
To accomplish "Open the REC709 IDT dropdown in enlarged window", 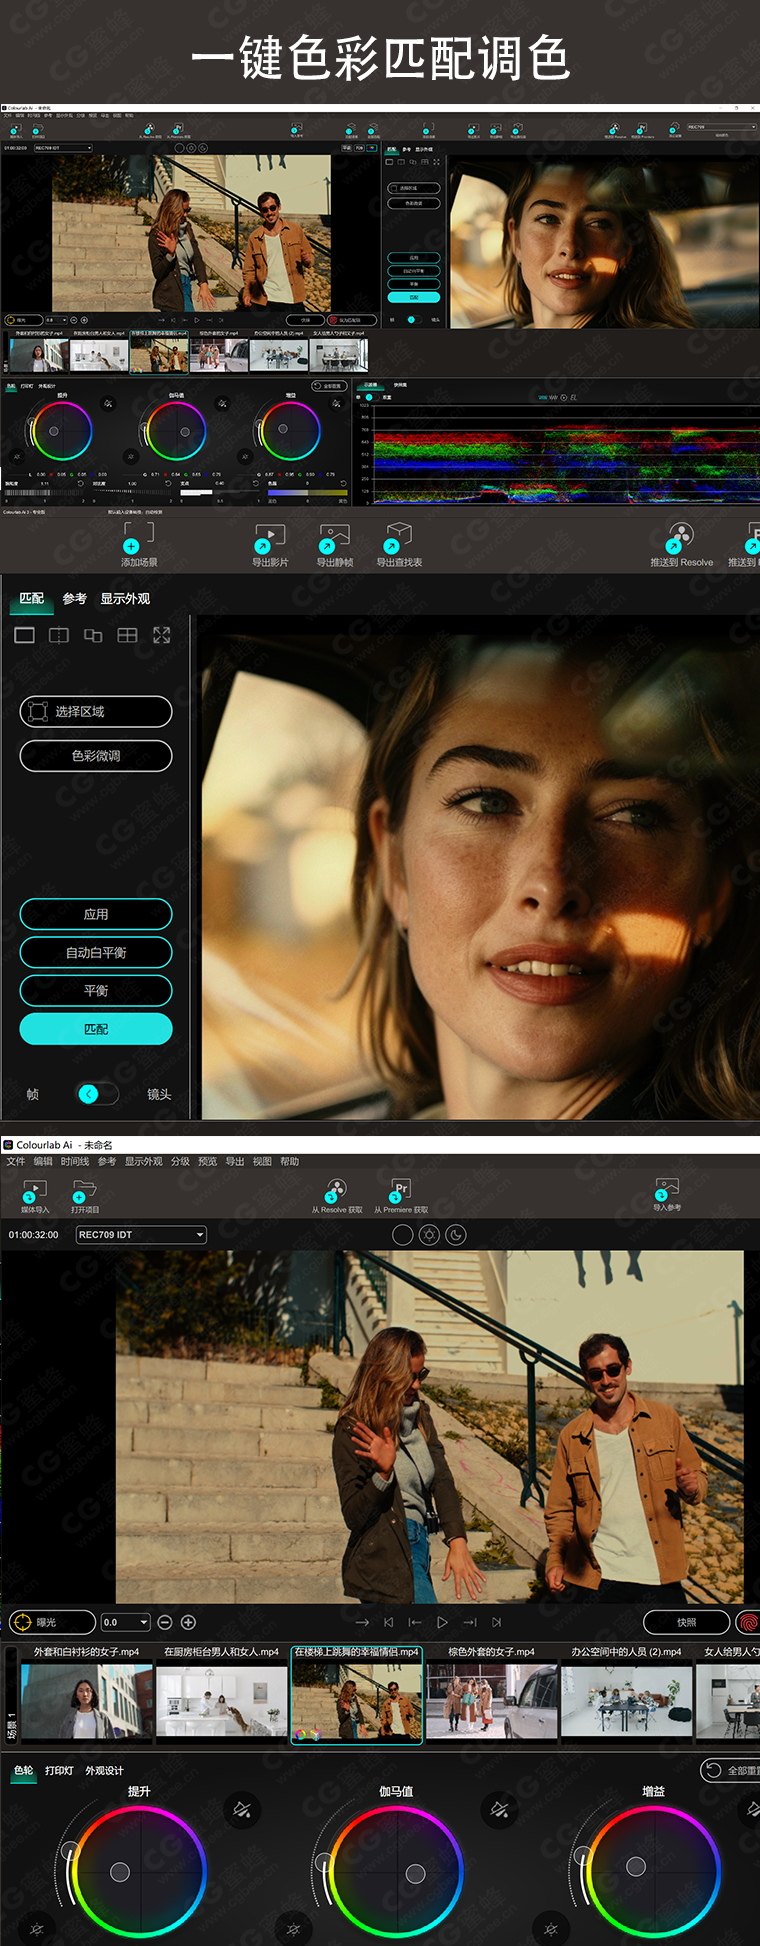I will [x=141, y=1235].
